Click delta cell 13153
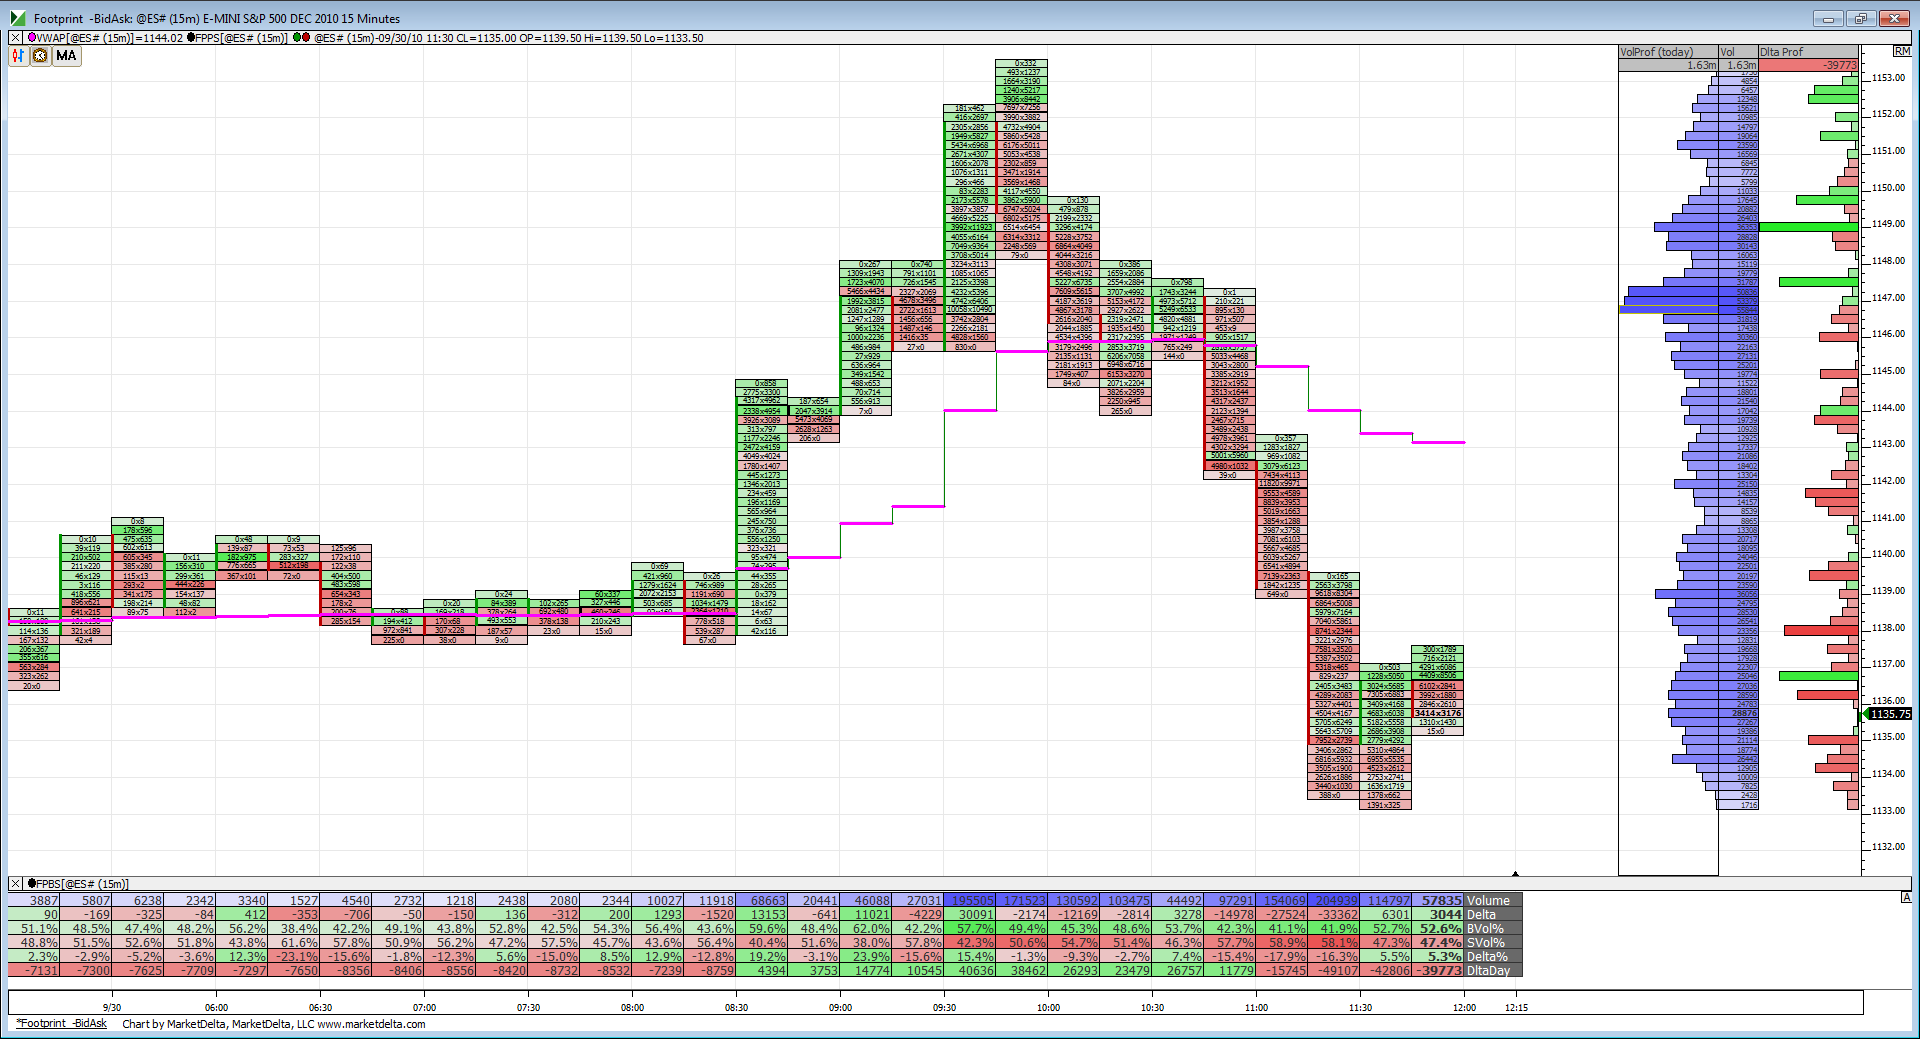The height and width of the screenshot is (1039, 1920). pyautogui.click(x=761, y=914)
